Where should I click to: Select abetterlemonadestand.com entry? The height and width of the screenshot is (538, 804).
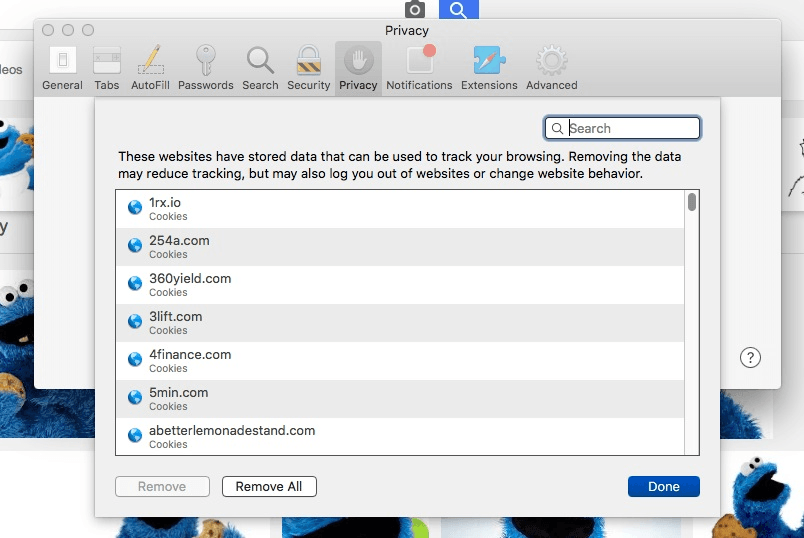(x=400, y=437)
